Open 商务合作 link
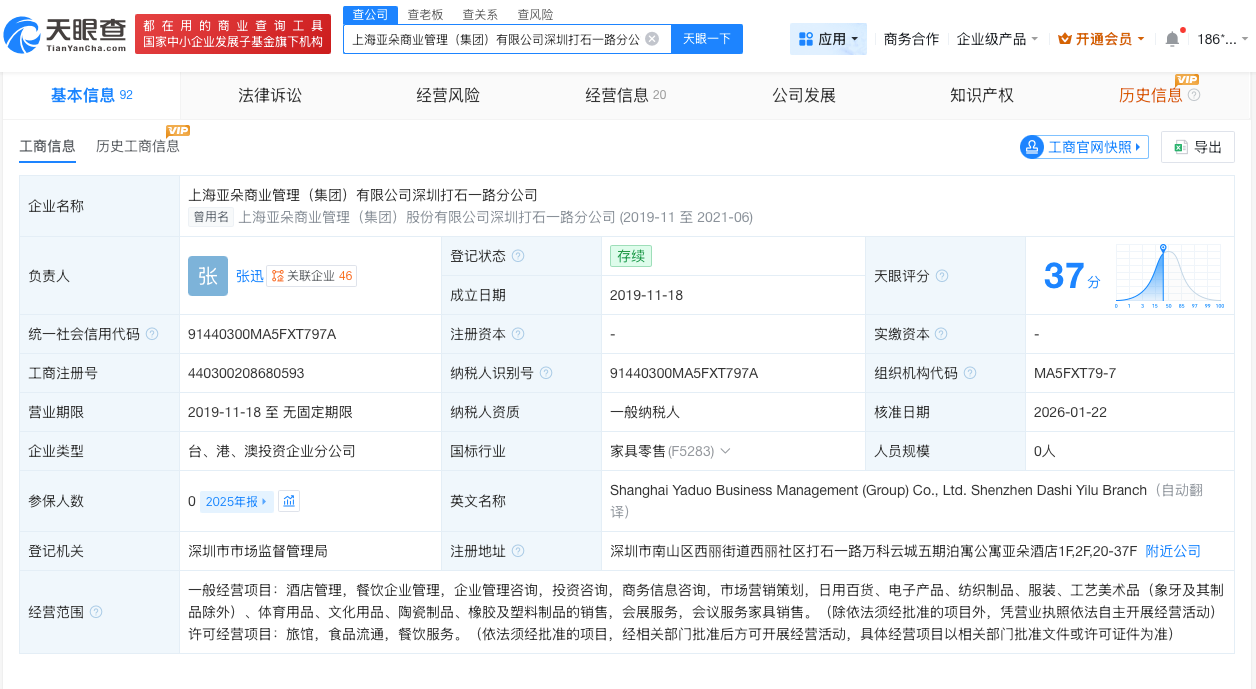1256x689 pixels. click(911, 39)
